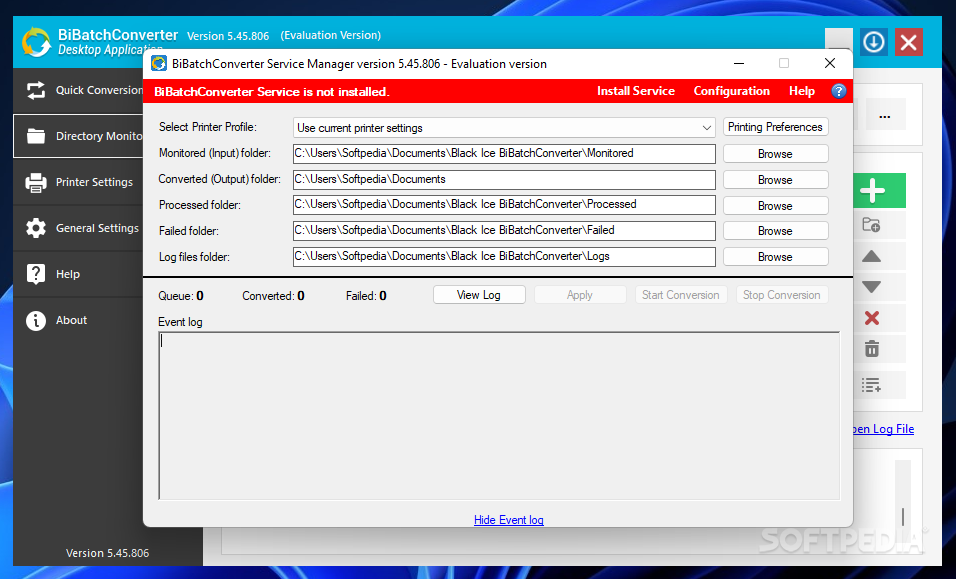
Task: Open the About entry in the sidebar
Action: [78, 320]
